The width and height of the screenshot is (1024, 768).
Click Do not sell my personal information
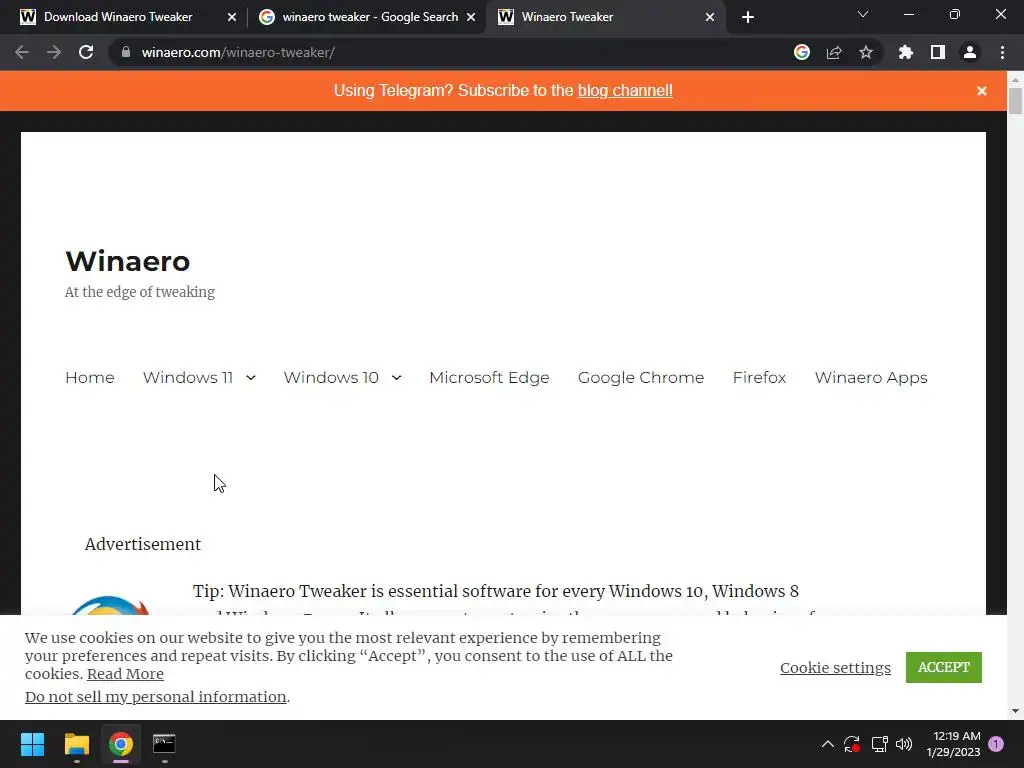point(155,697)
